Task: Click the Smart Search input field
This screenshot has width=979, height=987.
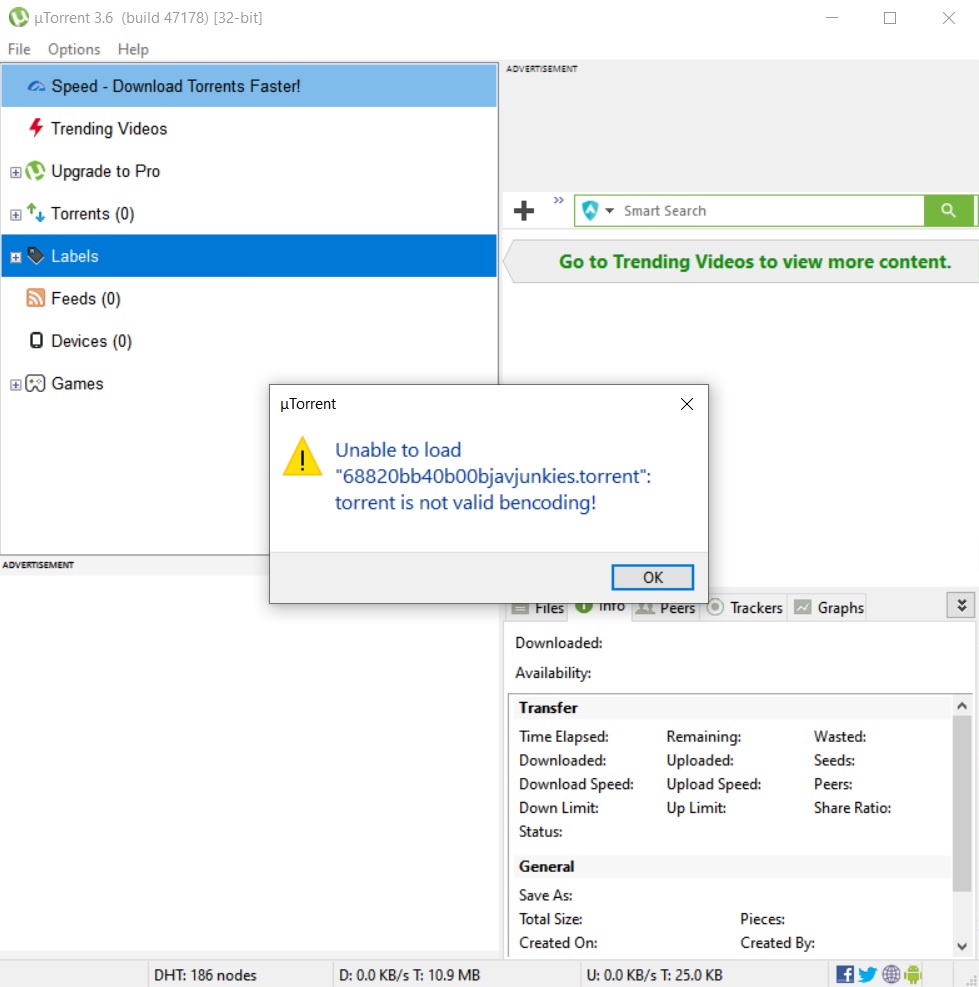Action: (x=771, y=211)
